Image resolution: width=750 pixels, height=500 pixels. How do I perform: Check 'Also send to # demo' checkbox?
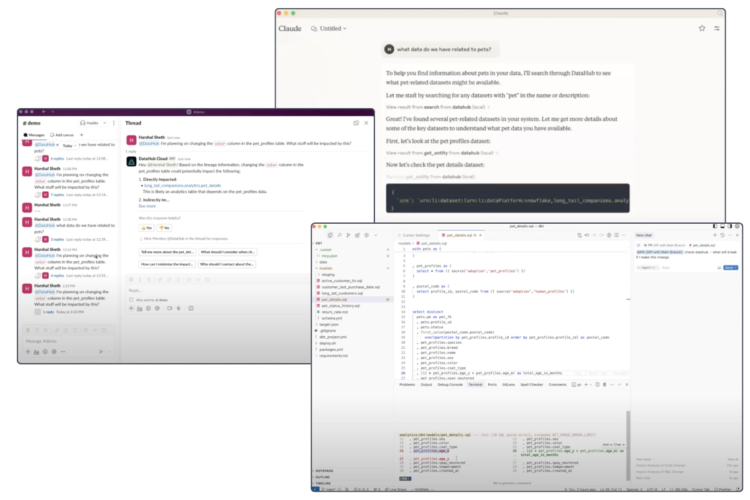pos(129,298)
